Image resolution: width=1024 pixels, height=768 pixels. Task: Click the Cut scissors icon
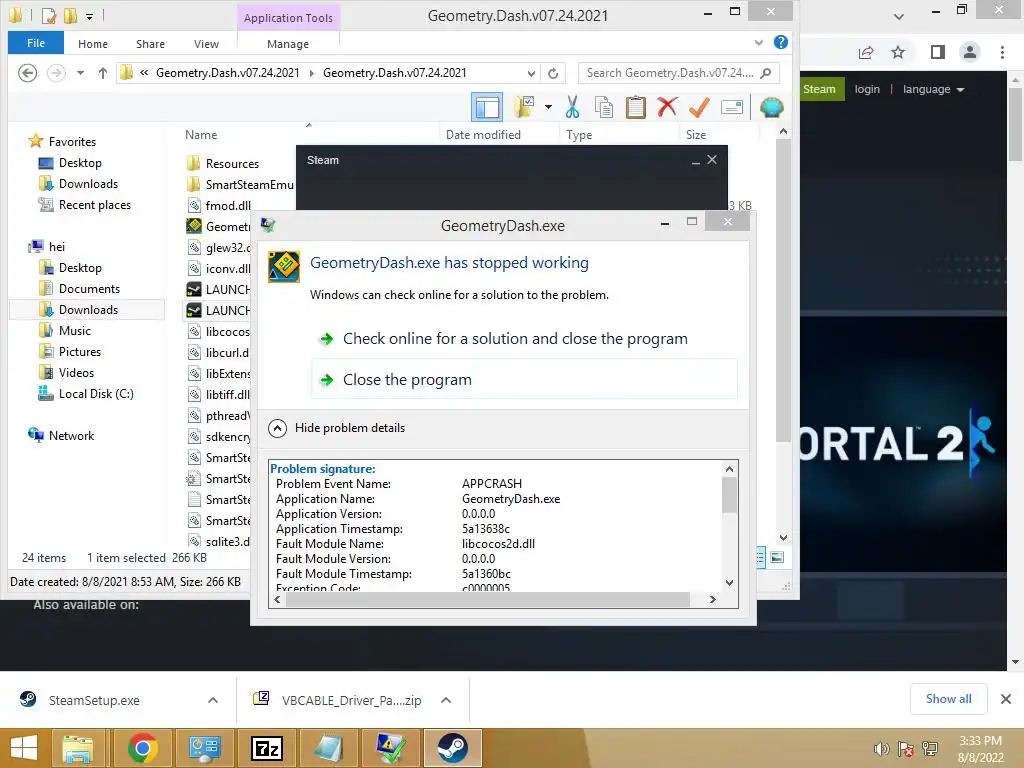pyautogui.click(x=573, y=107)
